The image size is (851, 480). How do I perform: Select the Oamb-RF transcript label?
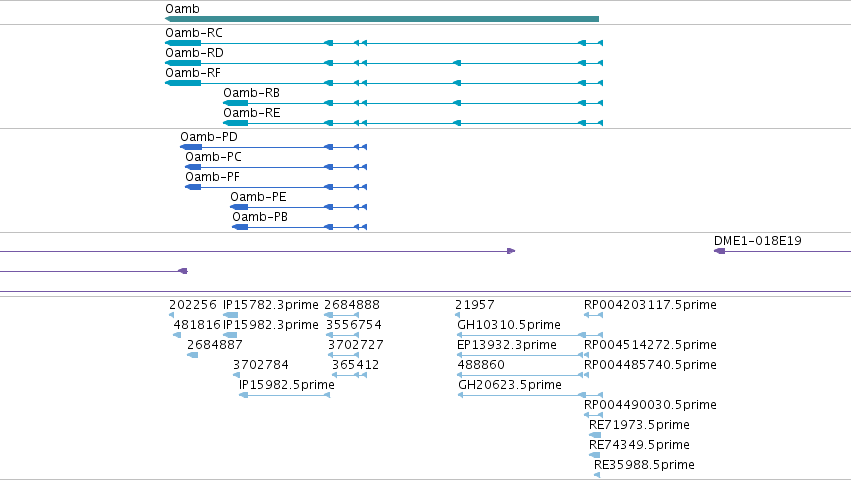pos(193,73)
